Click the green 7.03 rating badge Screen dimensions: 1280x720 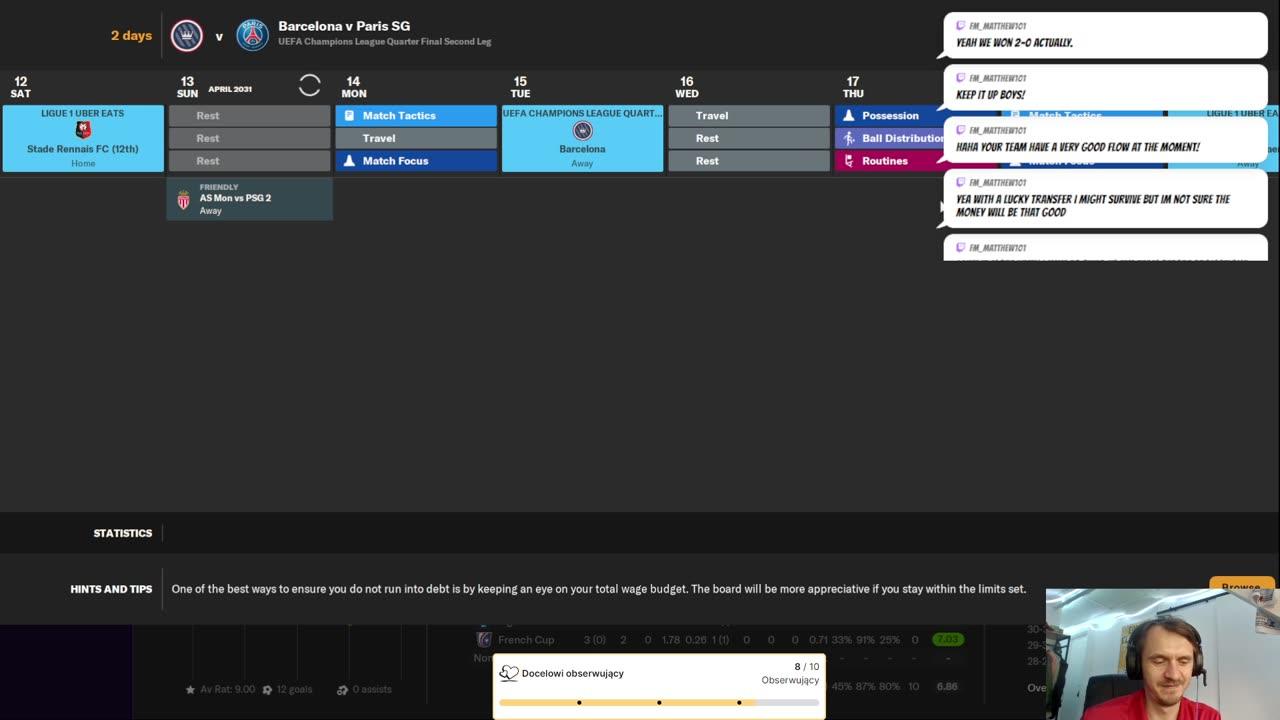point(947,640)
